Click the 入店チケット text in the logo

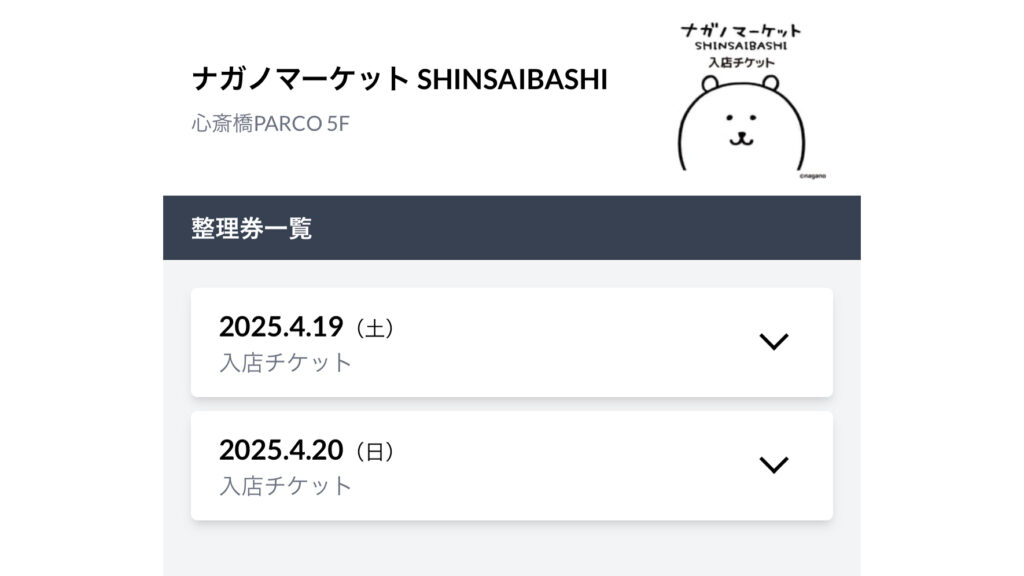[x=741, y=63]
